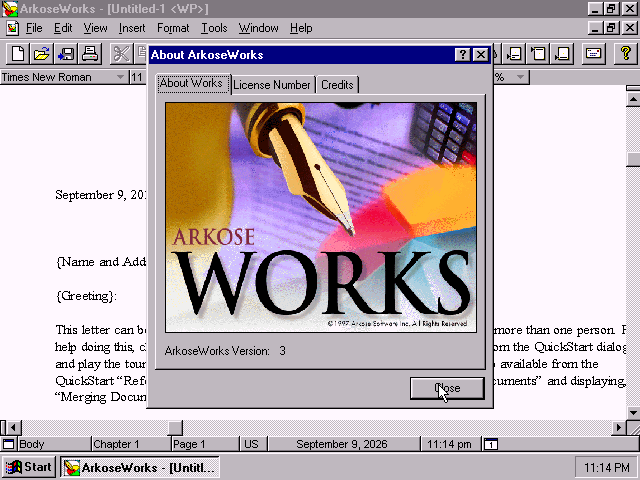Viewport: 640px width, 480px height.
Task: Expand the zoom percent dropdown arrow
Action: [520, 77]
